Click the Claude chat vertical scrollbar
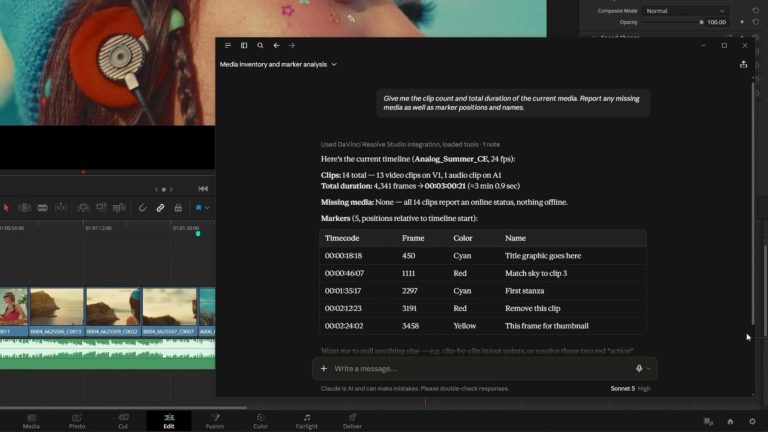Viewport: 768px width, 432px height. point(753,204)
